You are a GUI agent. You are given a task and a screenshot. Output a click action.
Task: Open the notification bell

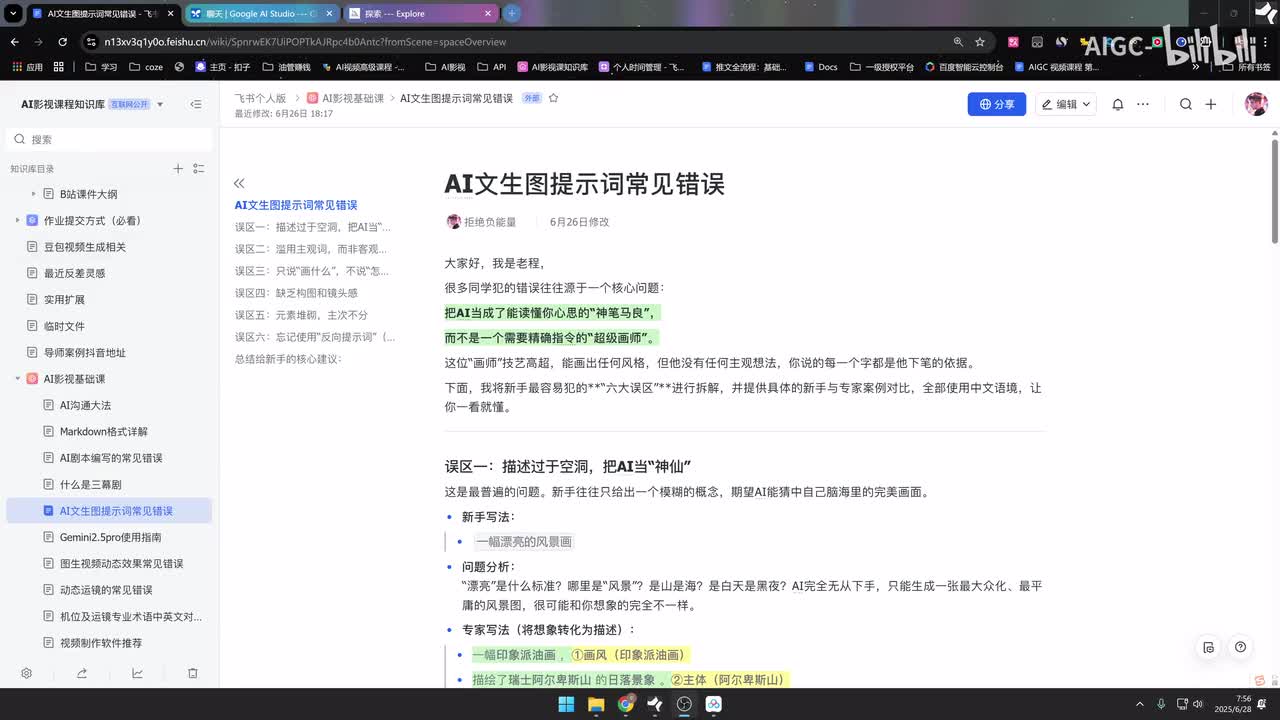pyautogui.click(x=1118, y=104)
